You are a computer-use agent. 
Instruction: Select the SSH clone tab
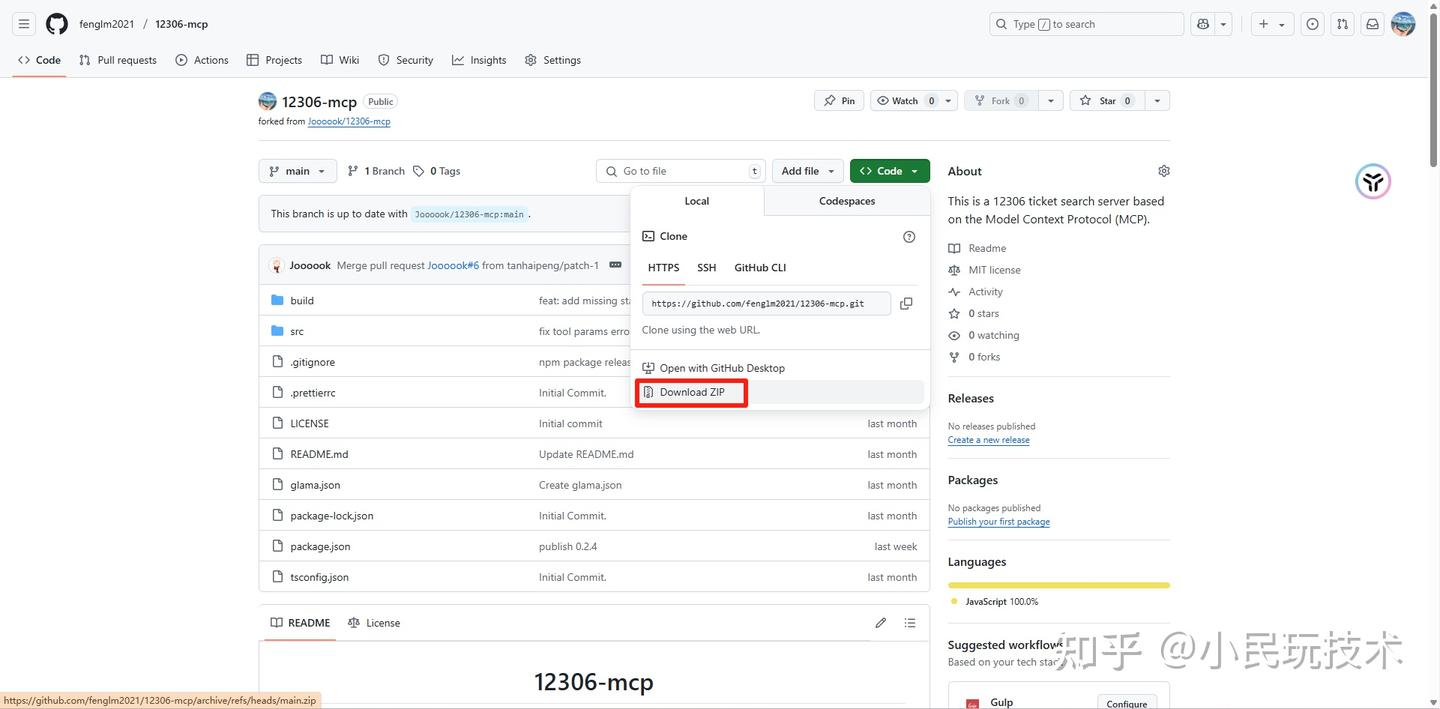coord(706,268)
